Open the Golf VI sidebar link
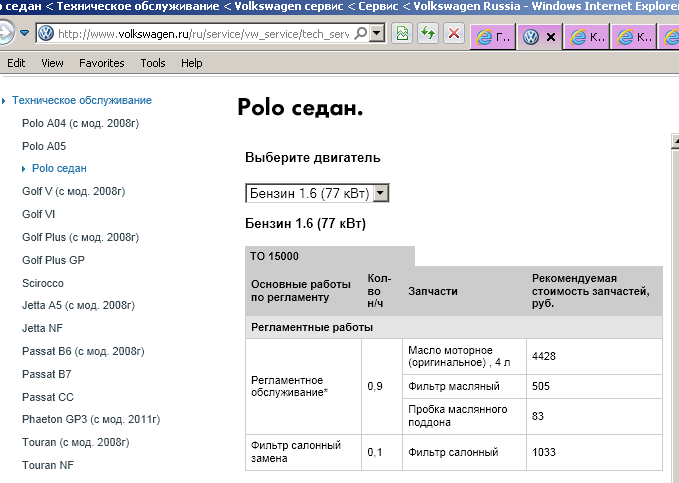The width and height of the screenshot is (679, 483). [38, 214]
